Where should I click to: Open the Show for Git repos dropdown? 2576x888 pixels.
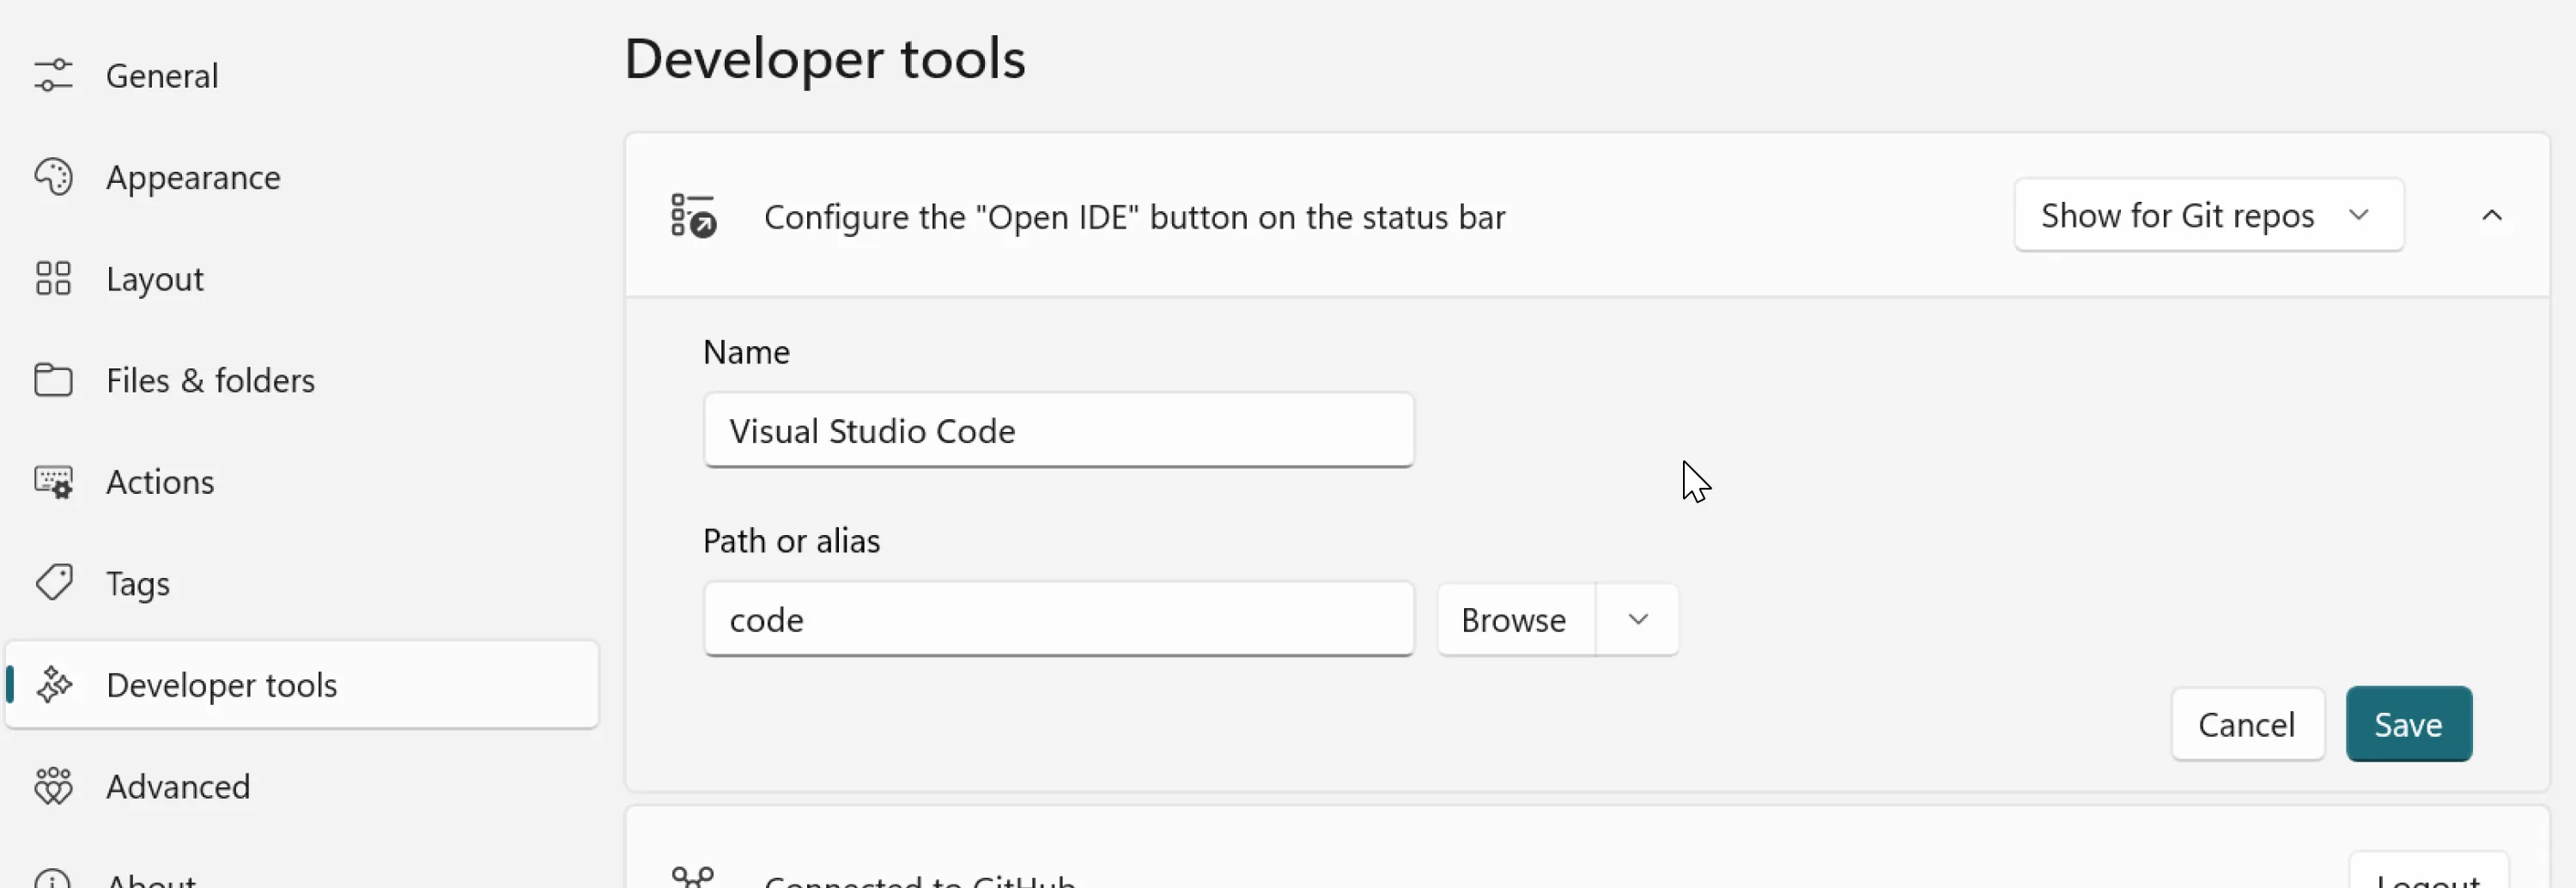(2208, 214)
